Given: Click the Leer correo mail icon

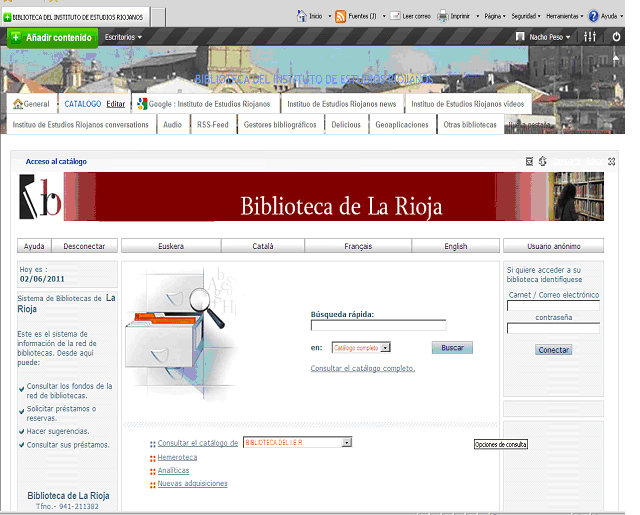Looking at the screenshot, I should point(395,16).
